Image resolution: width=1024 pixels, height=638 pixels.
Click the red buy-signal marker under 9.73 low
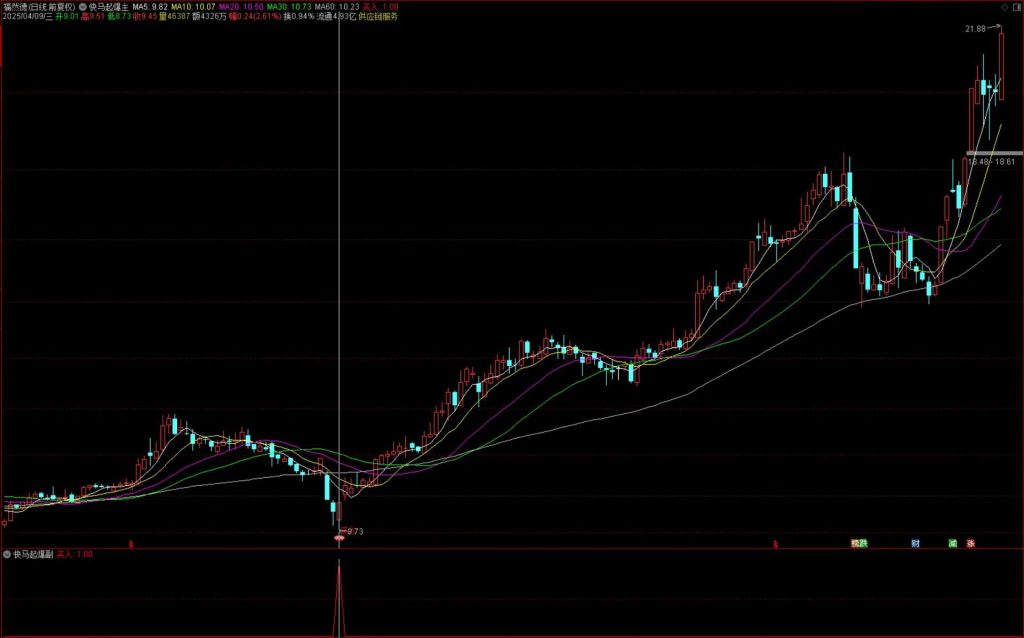coord(339,539)
